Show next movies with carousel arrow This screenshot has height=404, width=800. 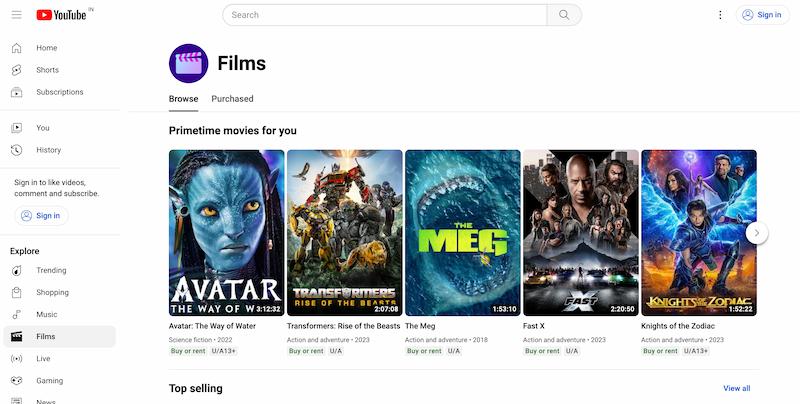[x=757, y=233]
